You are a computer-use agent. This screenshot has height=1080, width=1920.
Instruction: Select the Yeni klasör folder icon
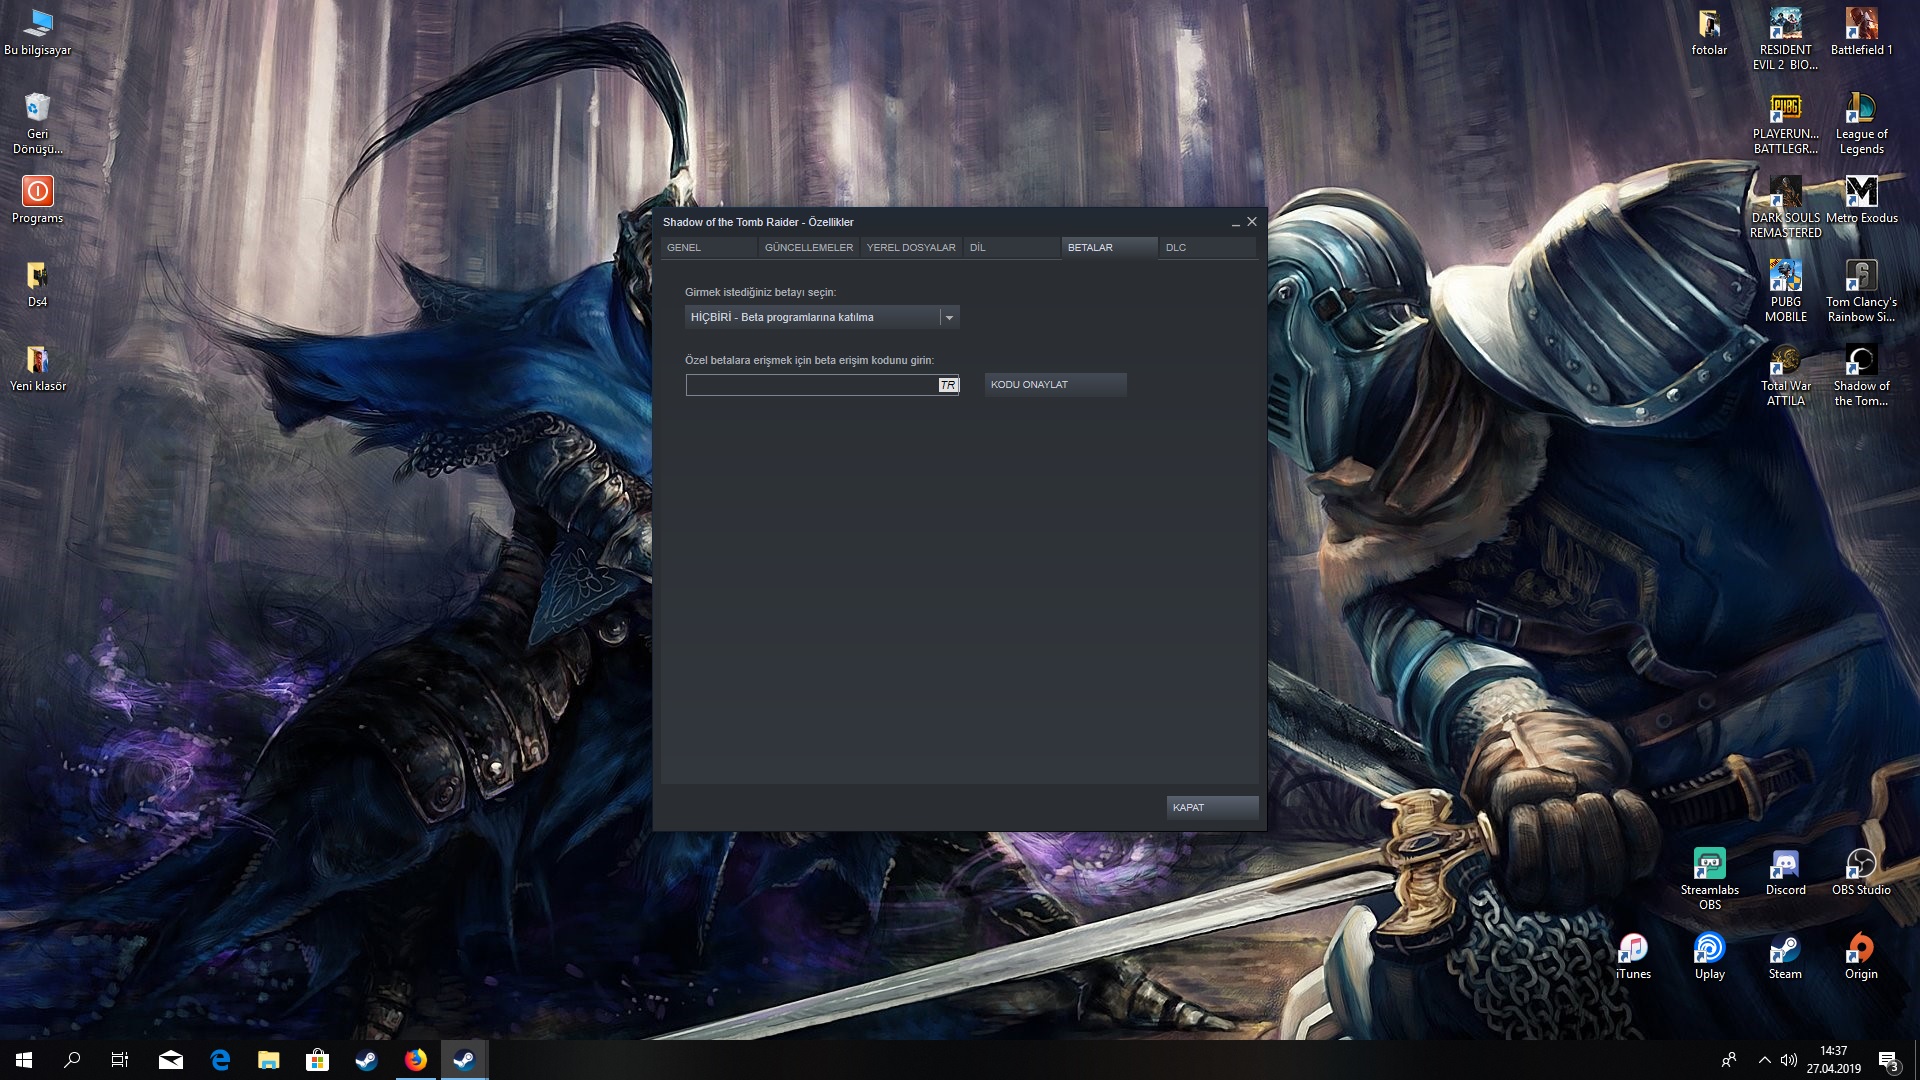click(x=38, y=368)
